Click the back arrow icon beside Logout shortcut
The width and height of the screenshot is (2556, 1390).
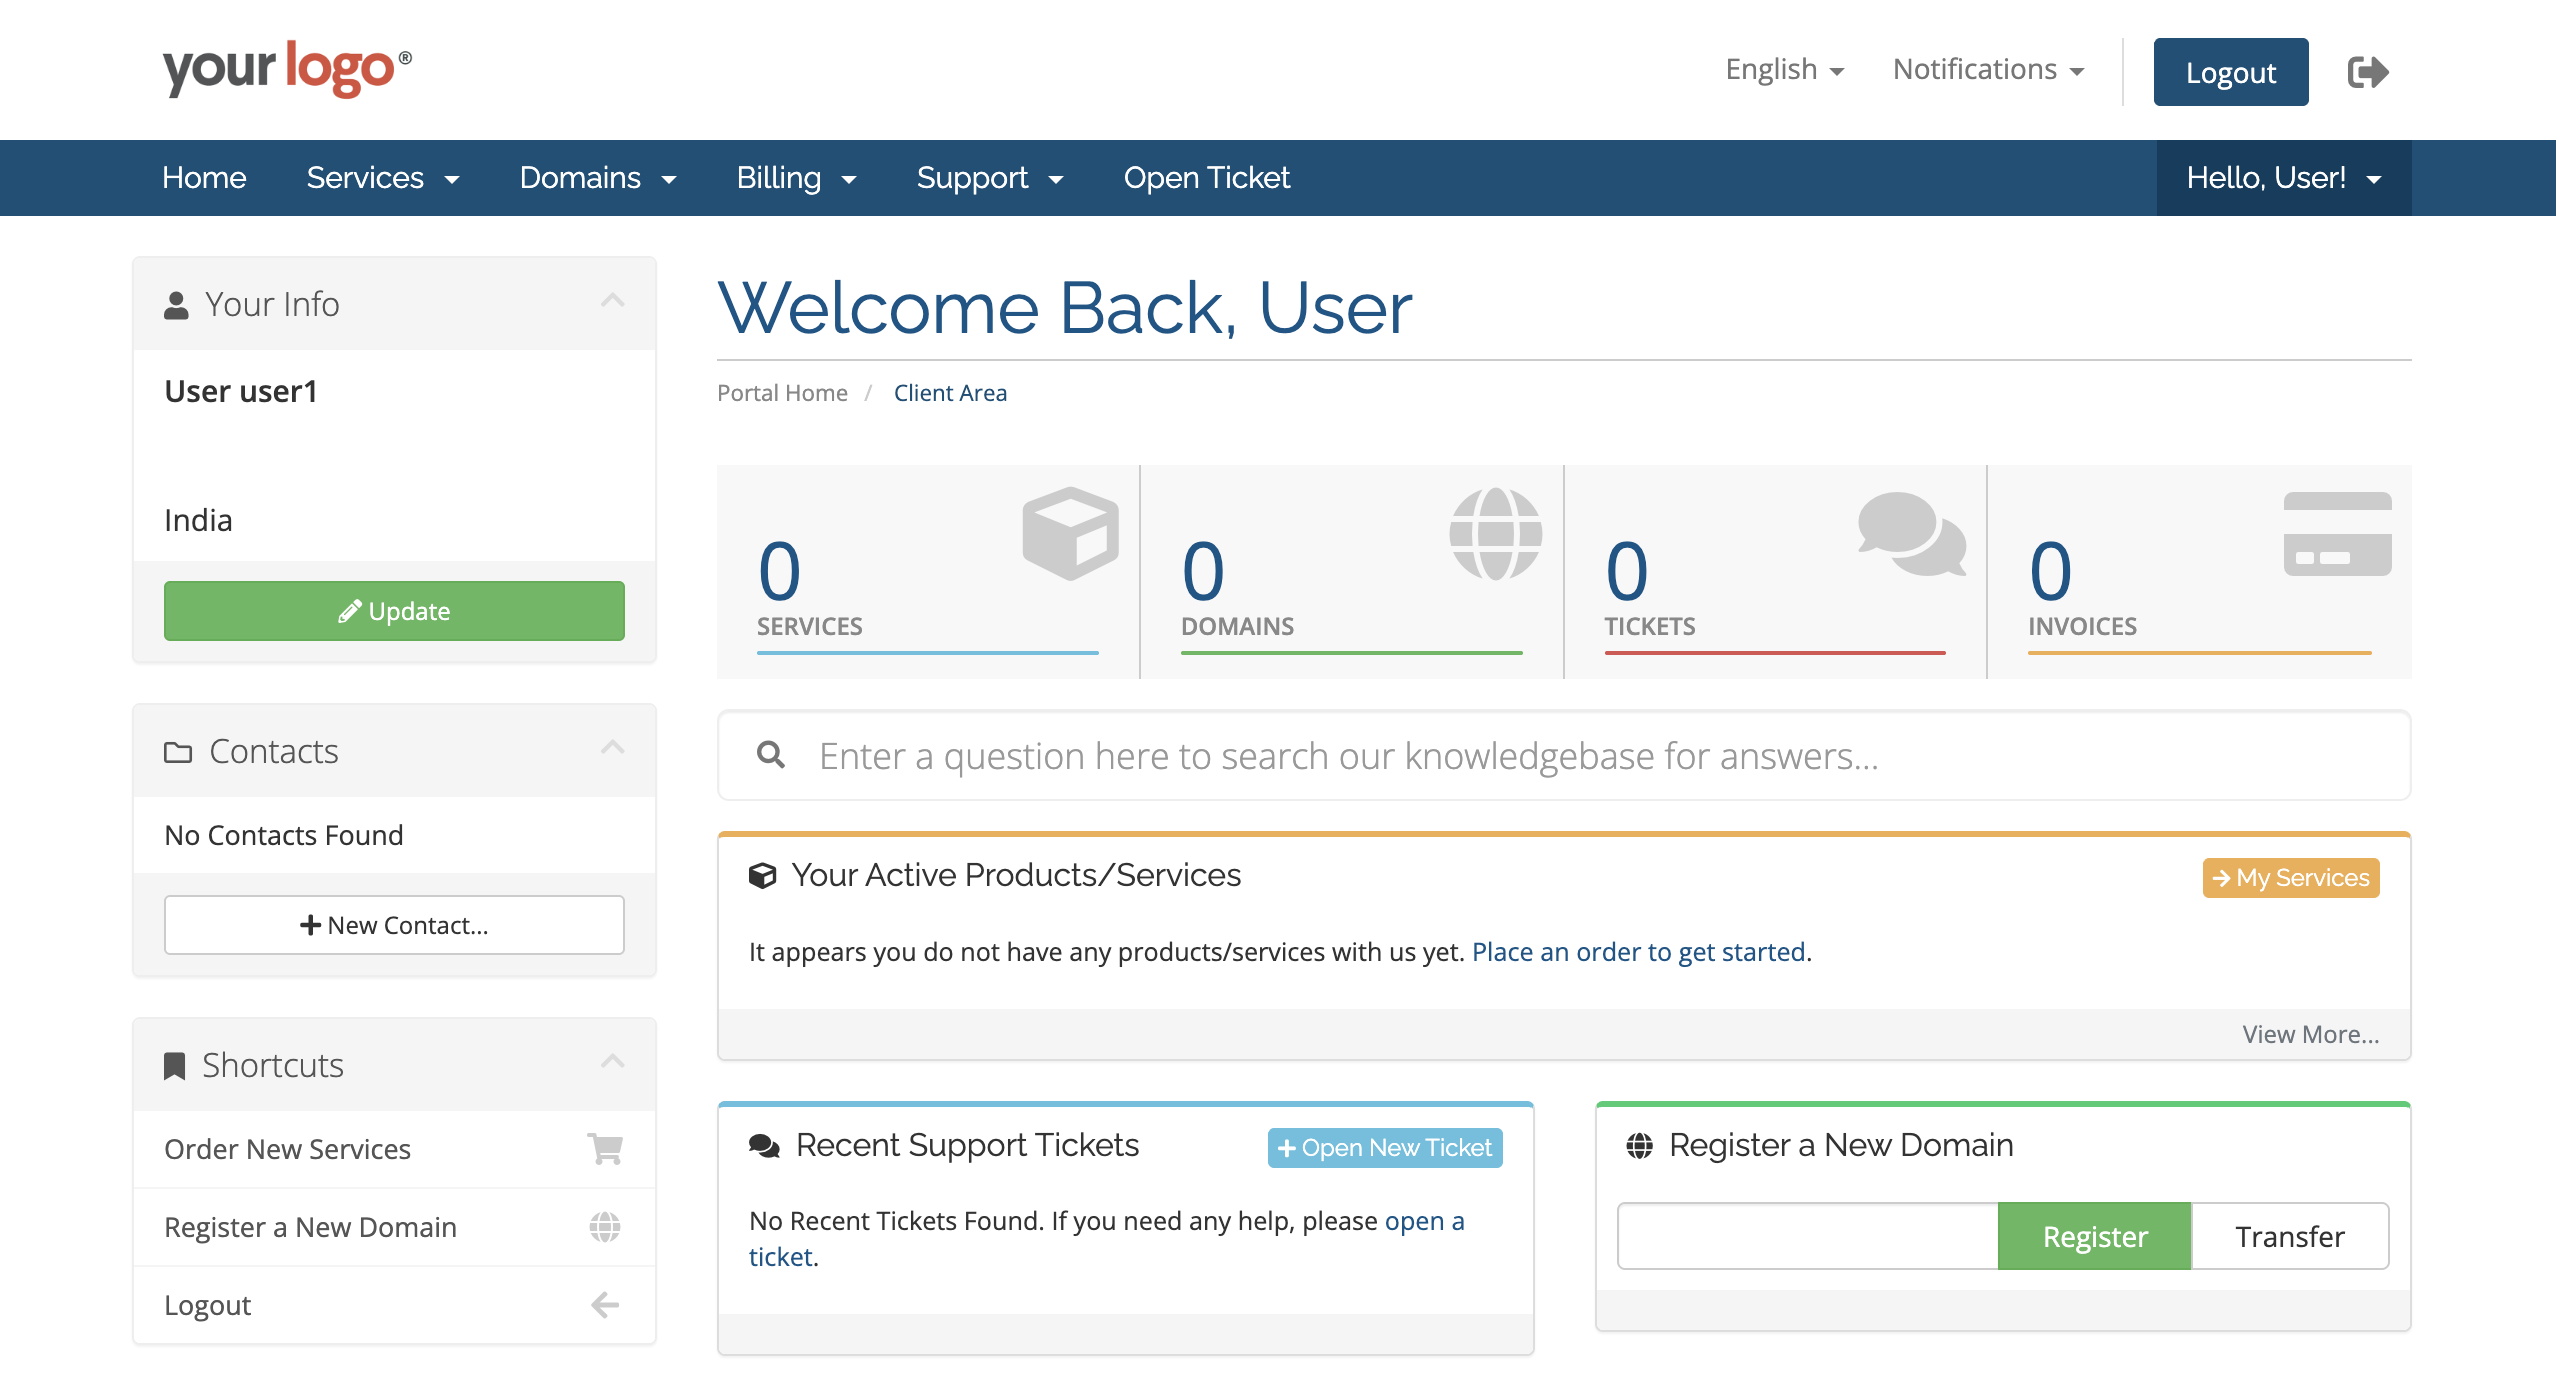(605, 1304)
